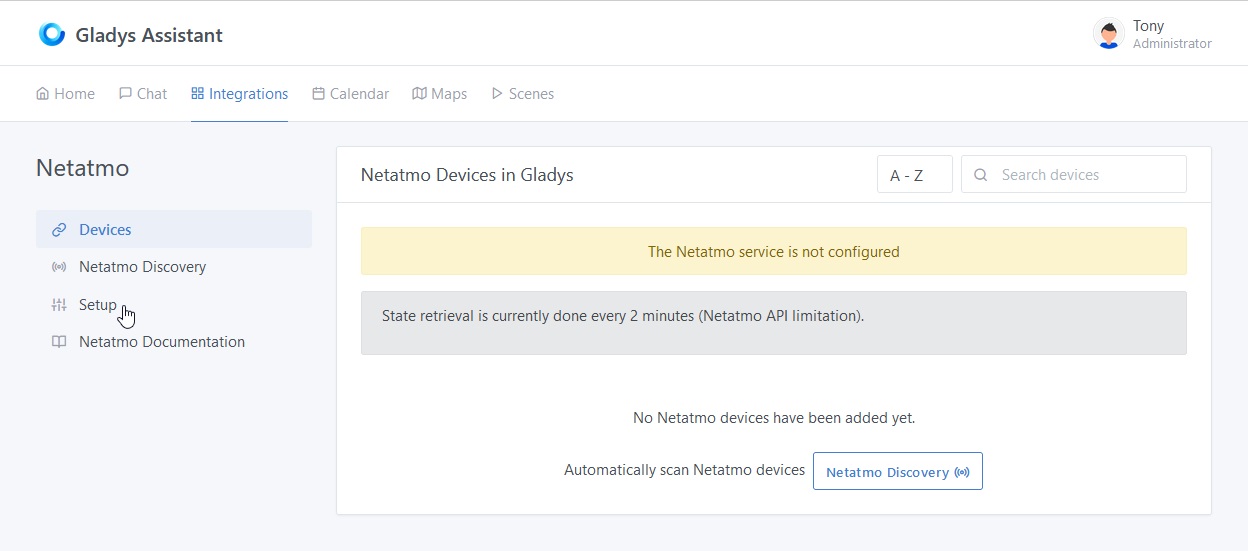This screenshot has height=551, width=1248.
Task: Open the Maps tab
Action: 440,94
